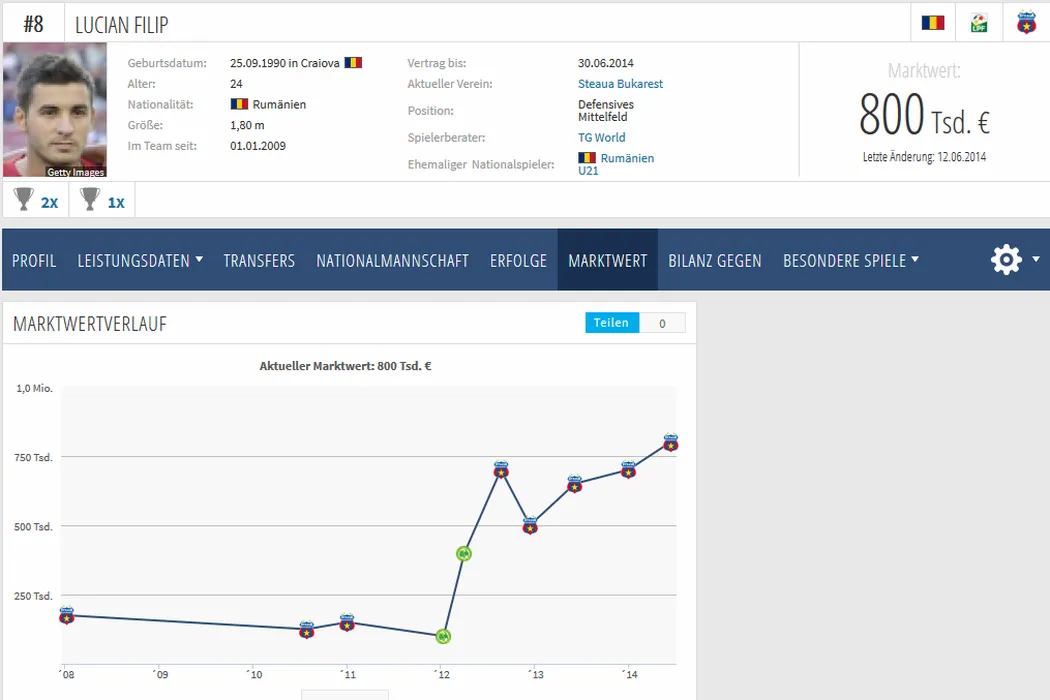
Task: Go to the Profil tab
Action: click(34, 260)
